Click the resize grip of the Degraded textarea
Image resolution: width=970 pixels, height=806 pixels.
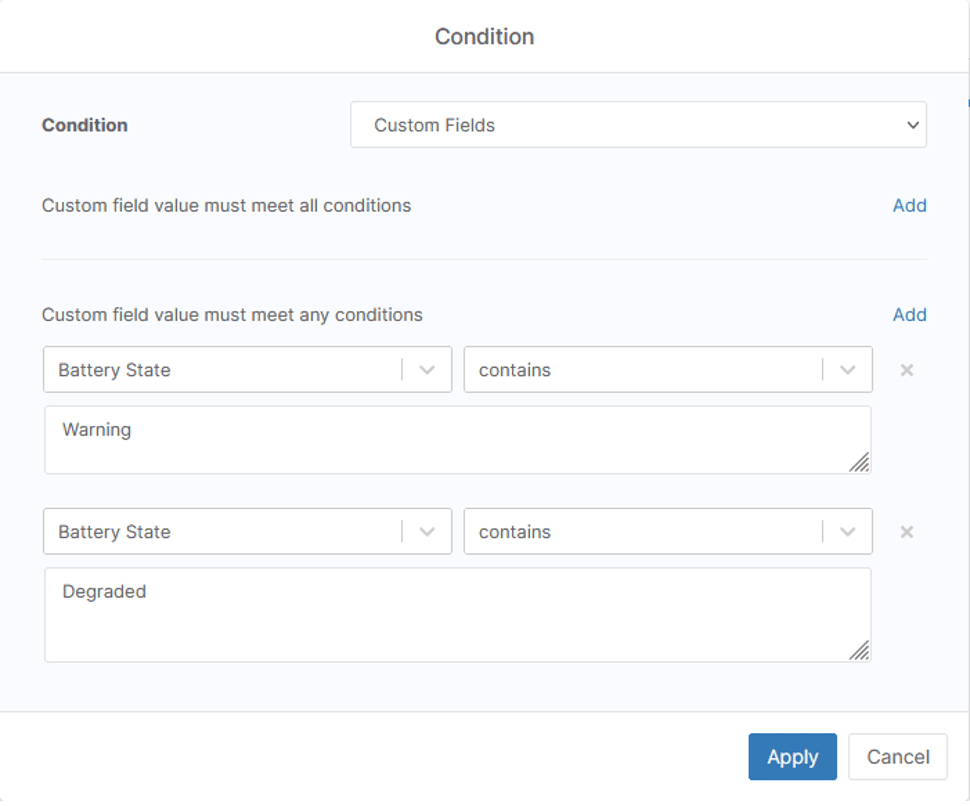860,651
